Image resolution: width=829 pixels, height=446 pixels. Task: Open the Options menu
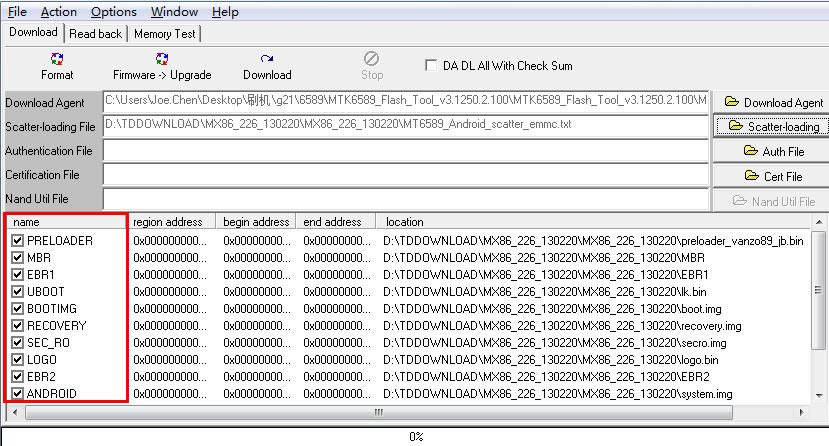[113, 12]
